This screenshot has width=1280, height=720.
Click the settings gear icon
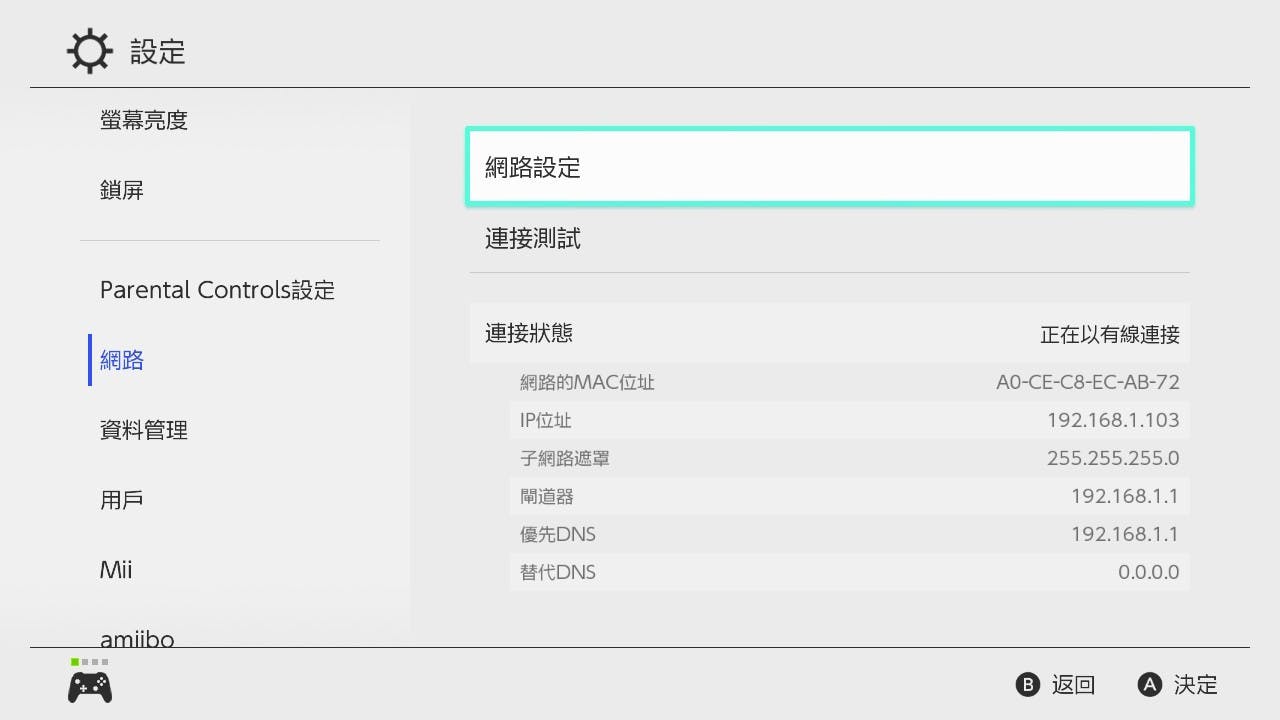click(90, 51)
